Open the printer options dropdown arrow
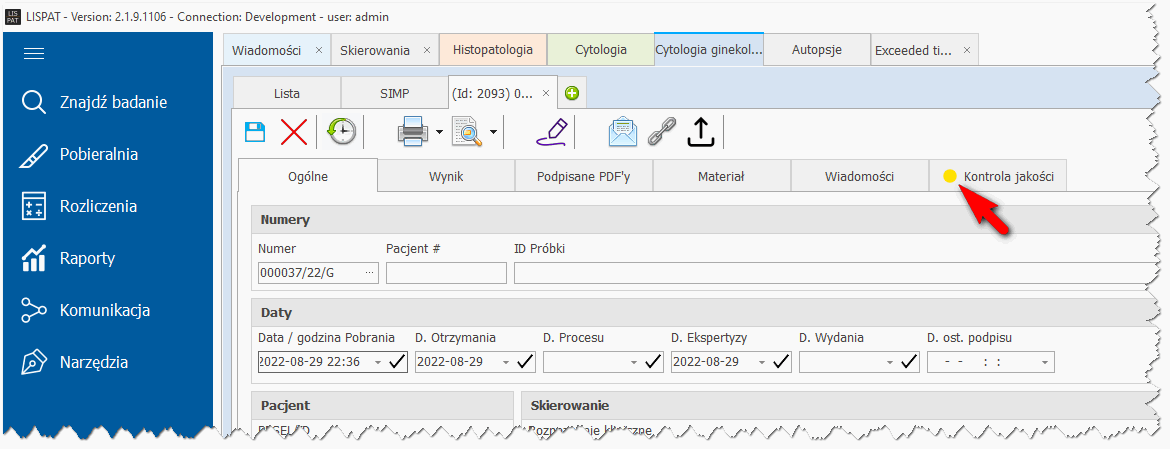1170x449 pixels. click(x=439, y=132)
